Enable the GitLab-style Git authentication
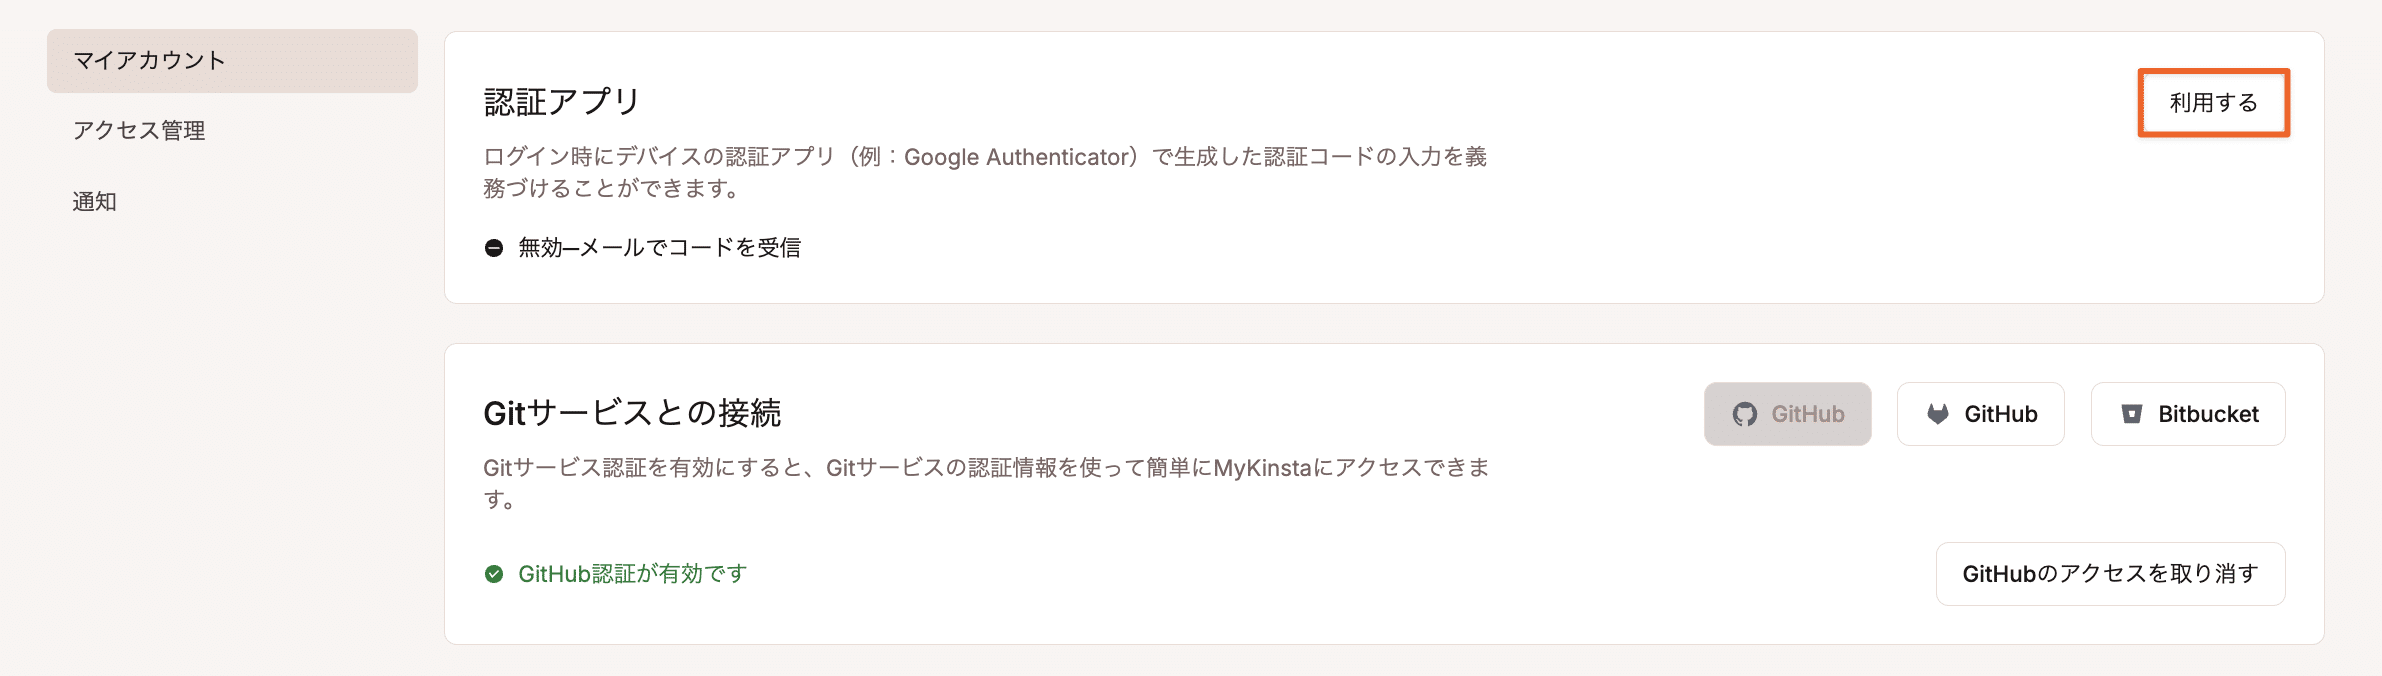 click(1979, 413)
